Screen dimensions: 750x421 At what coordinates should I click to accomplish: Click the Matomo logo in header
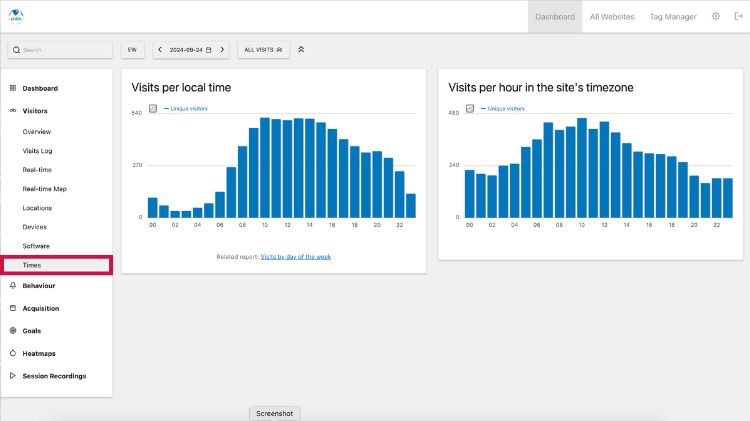[15, 16]
